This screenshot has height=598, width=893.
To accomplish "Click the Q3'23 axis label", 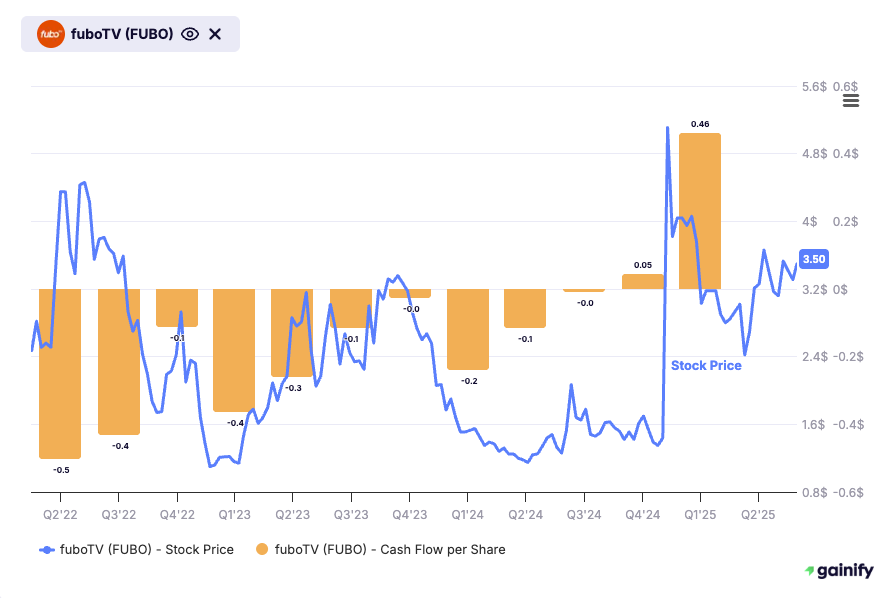I will (x=351, y=515).
